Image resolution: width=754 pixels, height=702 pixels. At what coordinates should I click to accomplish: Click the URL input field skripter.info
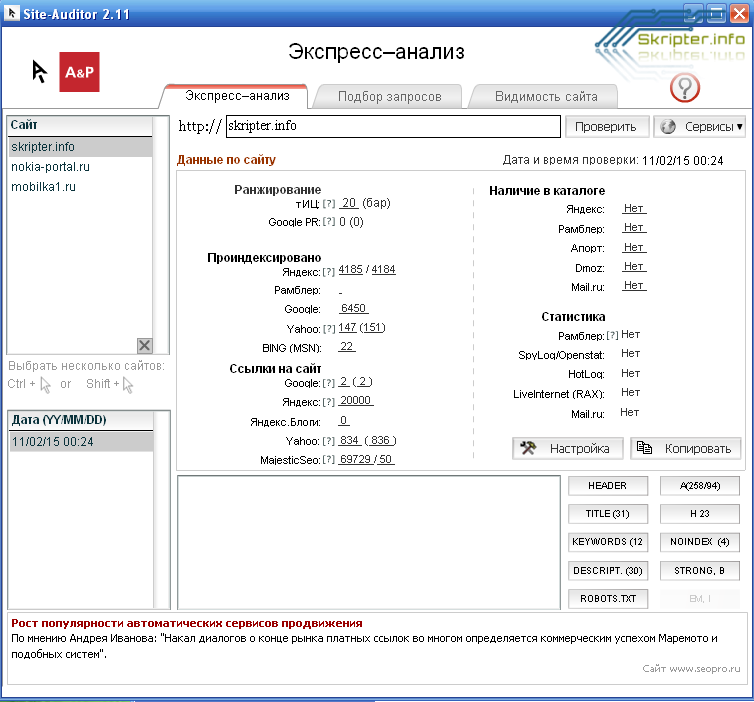coord(393,126)
